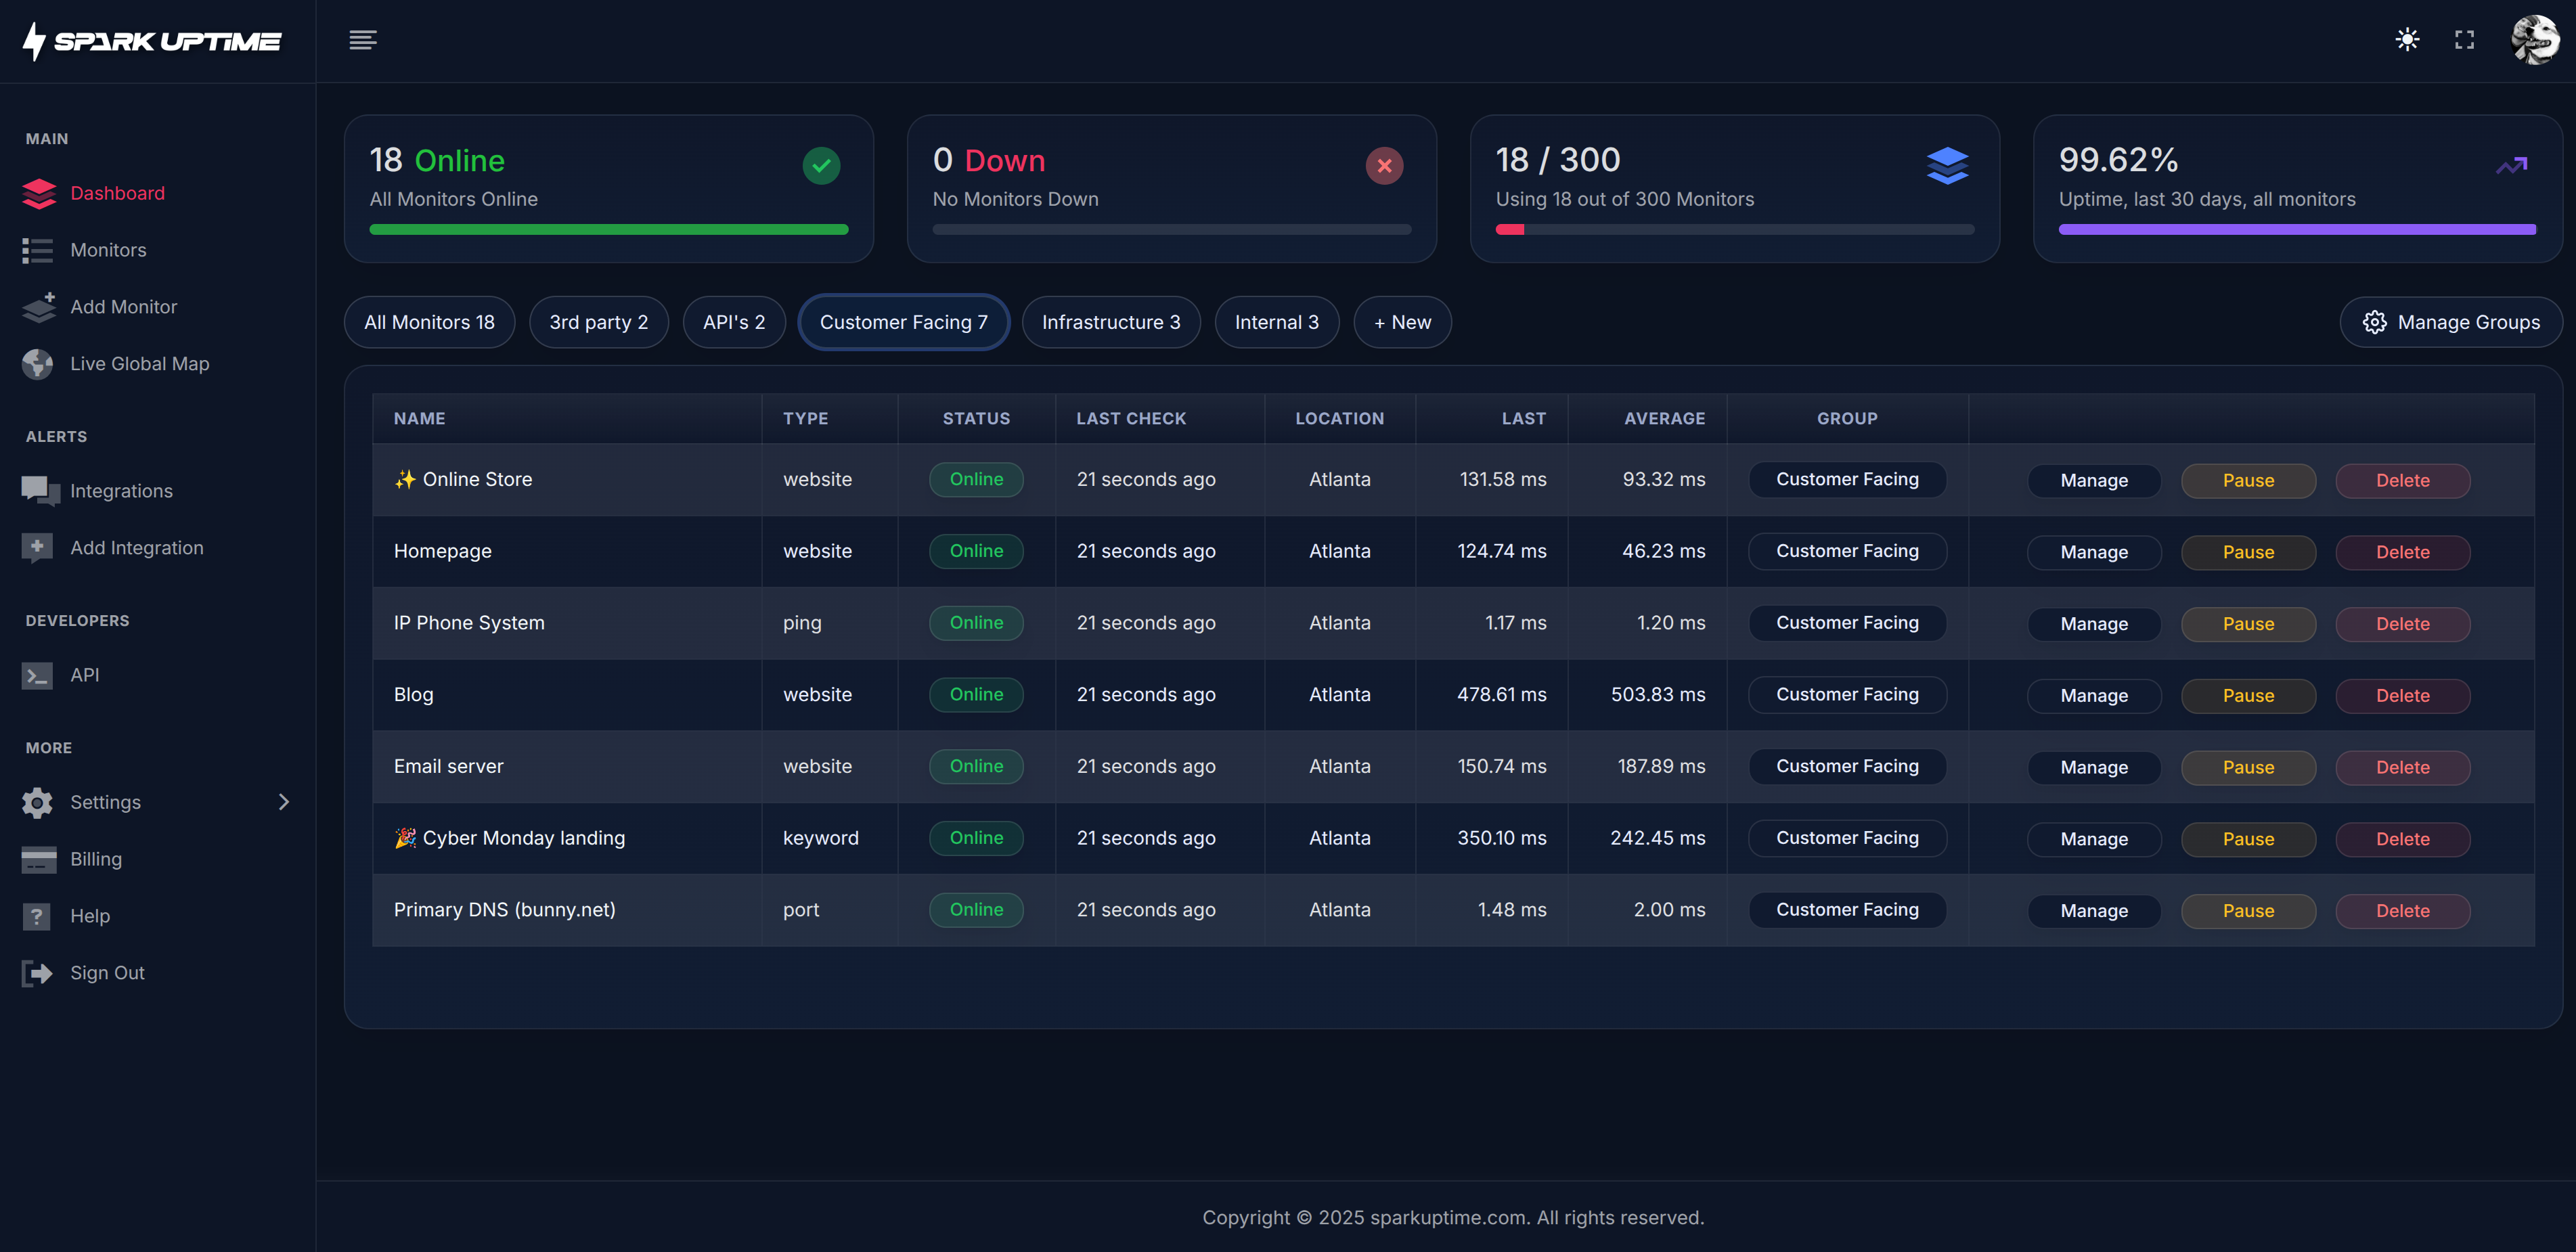The height and width of the screenshot is (1252, 2576).
Task: Collapse the sidebar with hamburger icon
Action: pos(363,40)
